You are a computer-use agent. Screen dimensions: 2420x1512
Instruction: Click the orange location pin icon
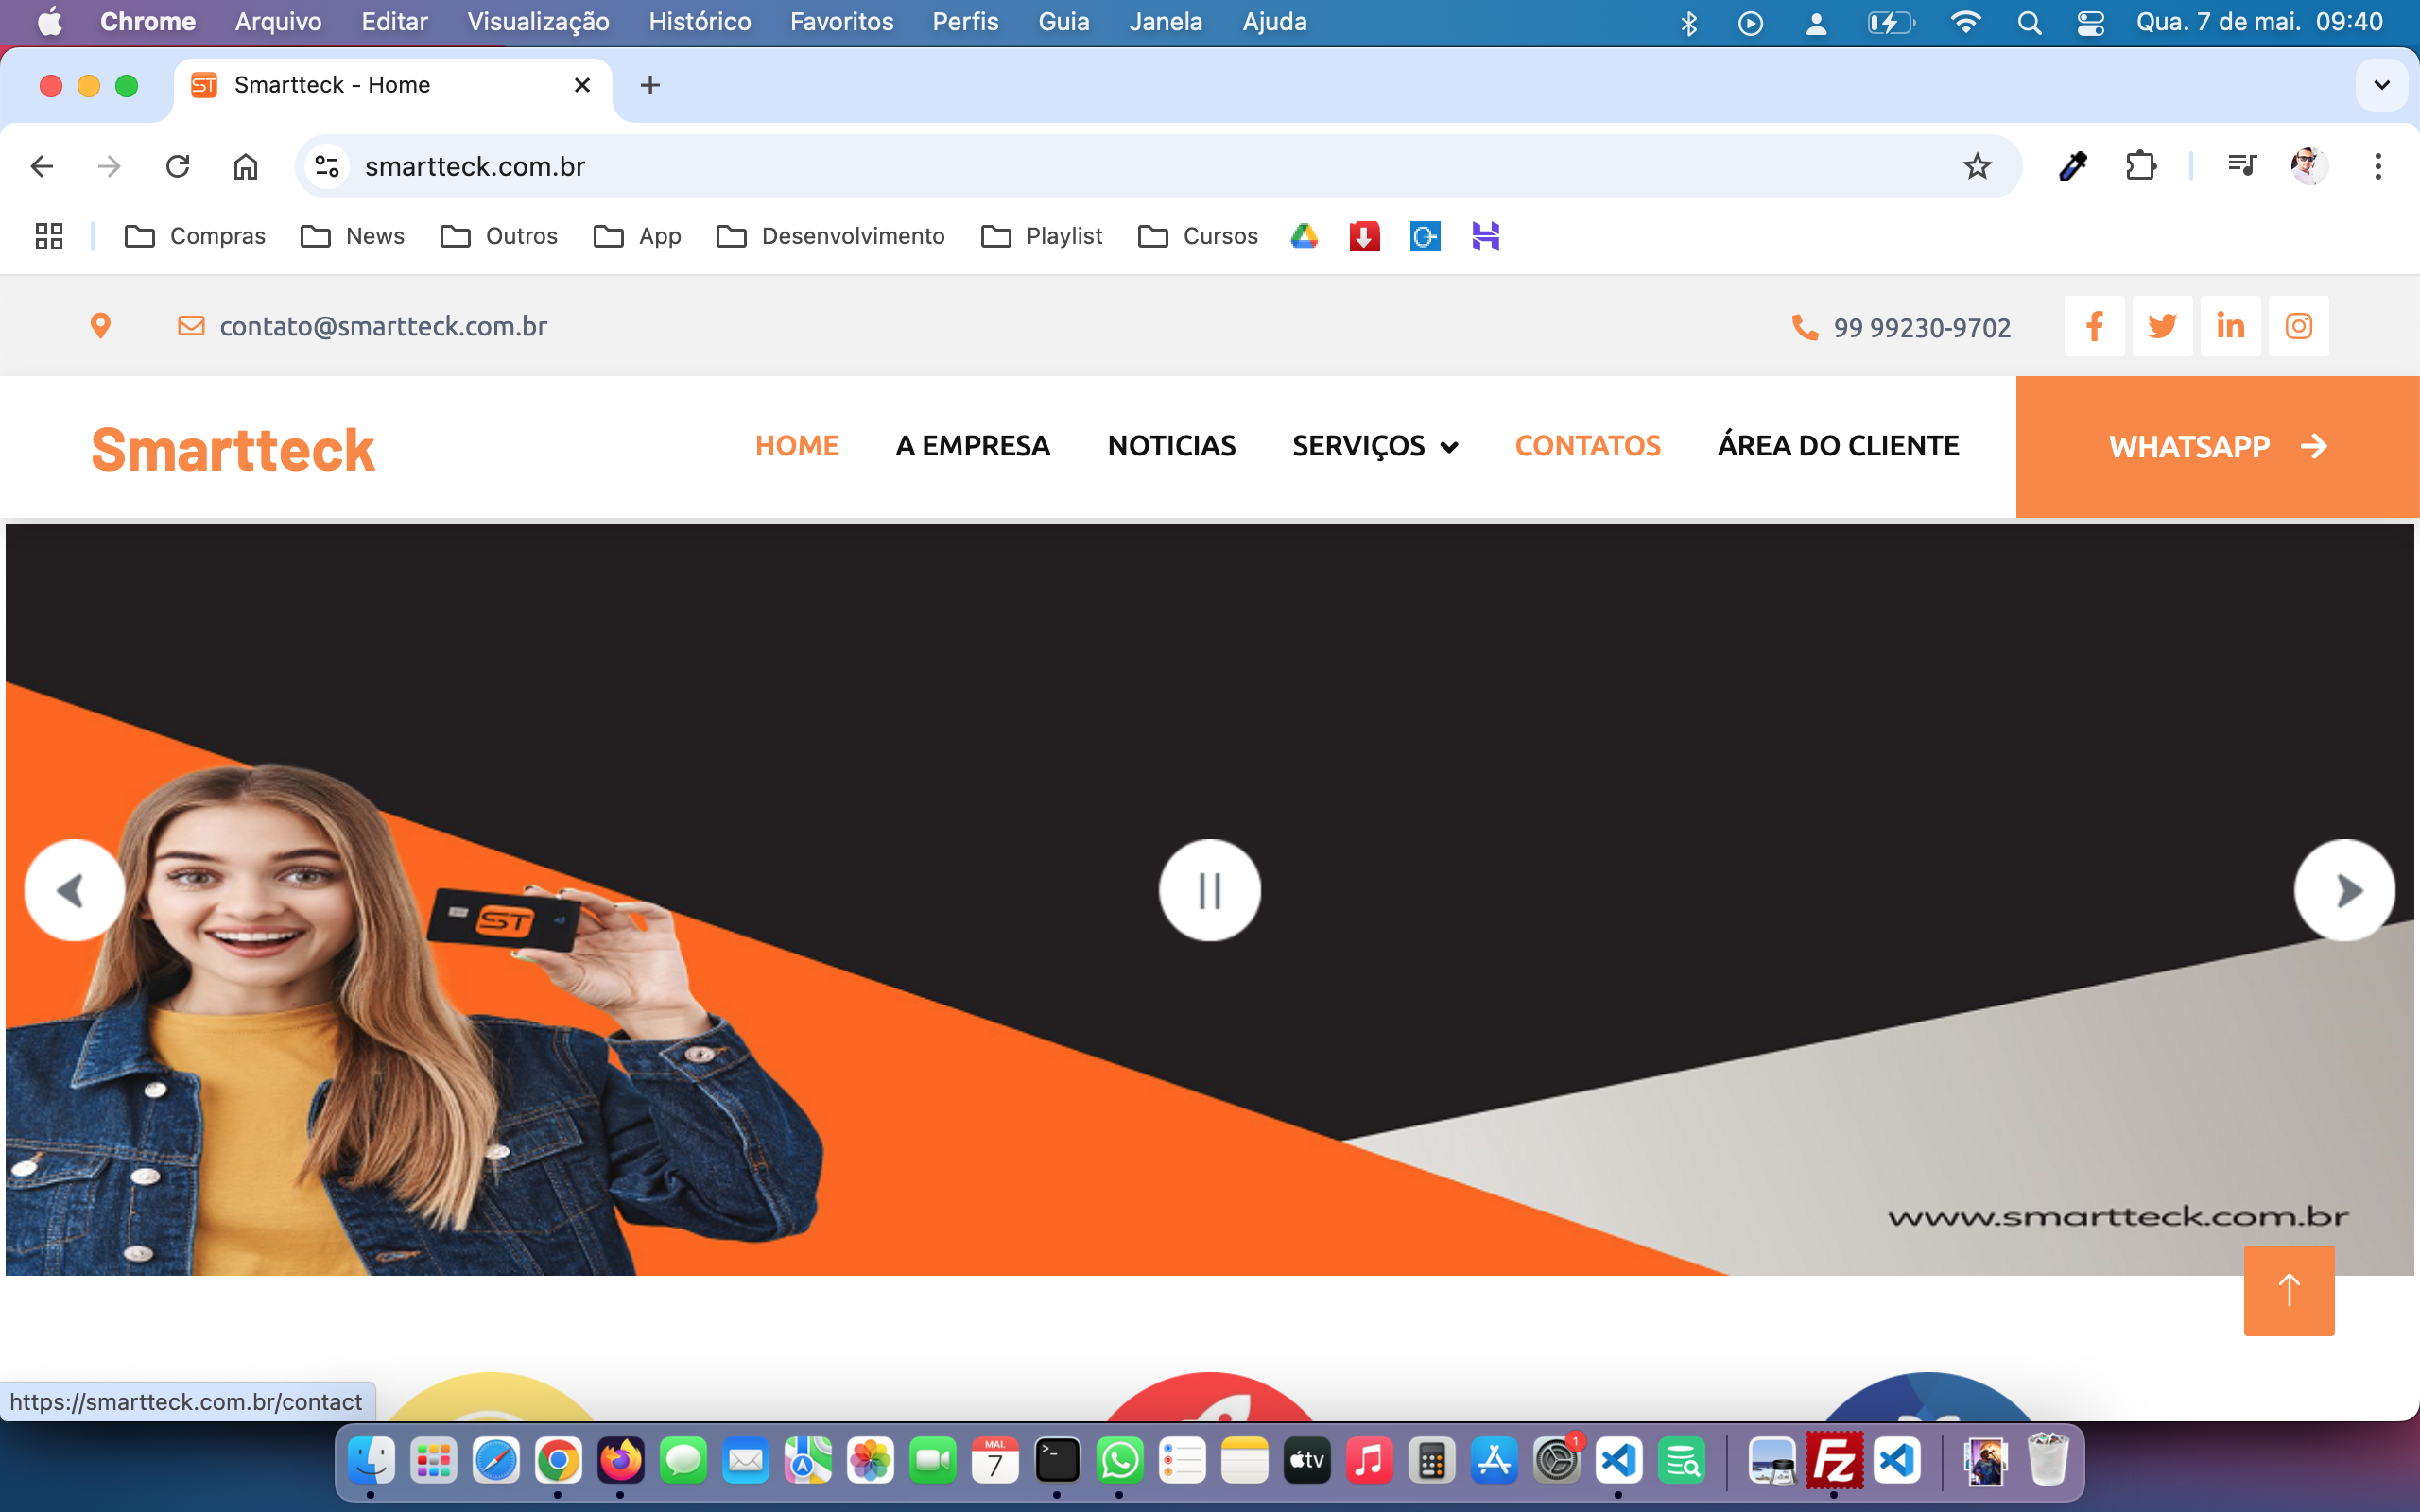tap(100, 326)
